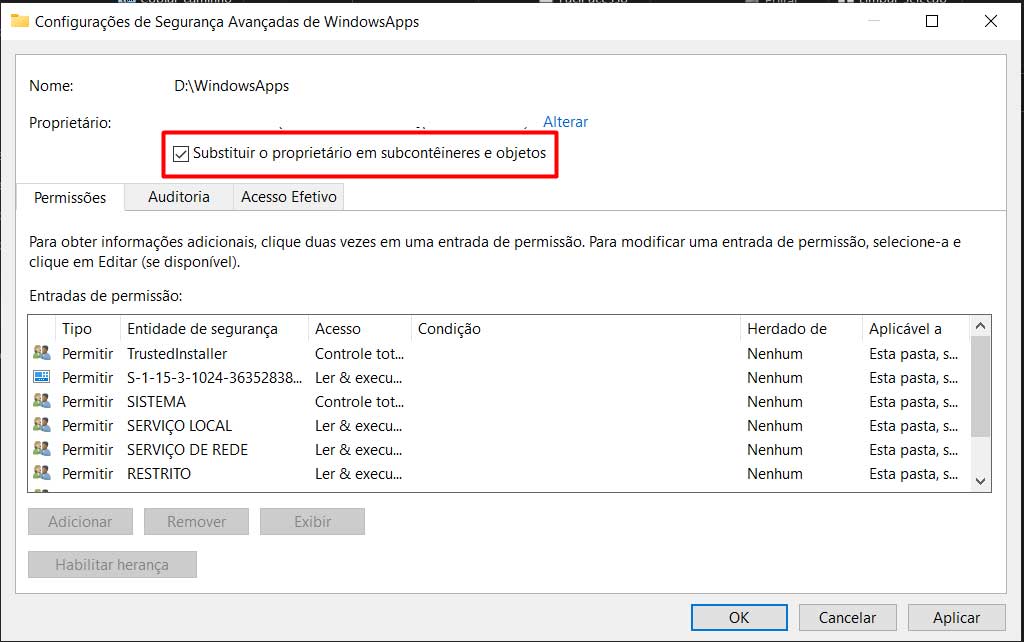Image resolution: width=1024 pixels, height=642 pixels.
Task: Toggle Substituir o proprietário em subcontêineres e objetos checkbox
Action: pos(181,153)
